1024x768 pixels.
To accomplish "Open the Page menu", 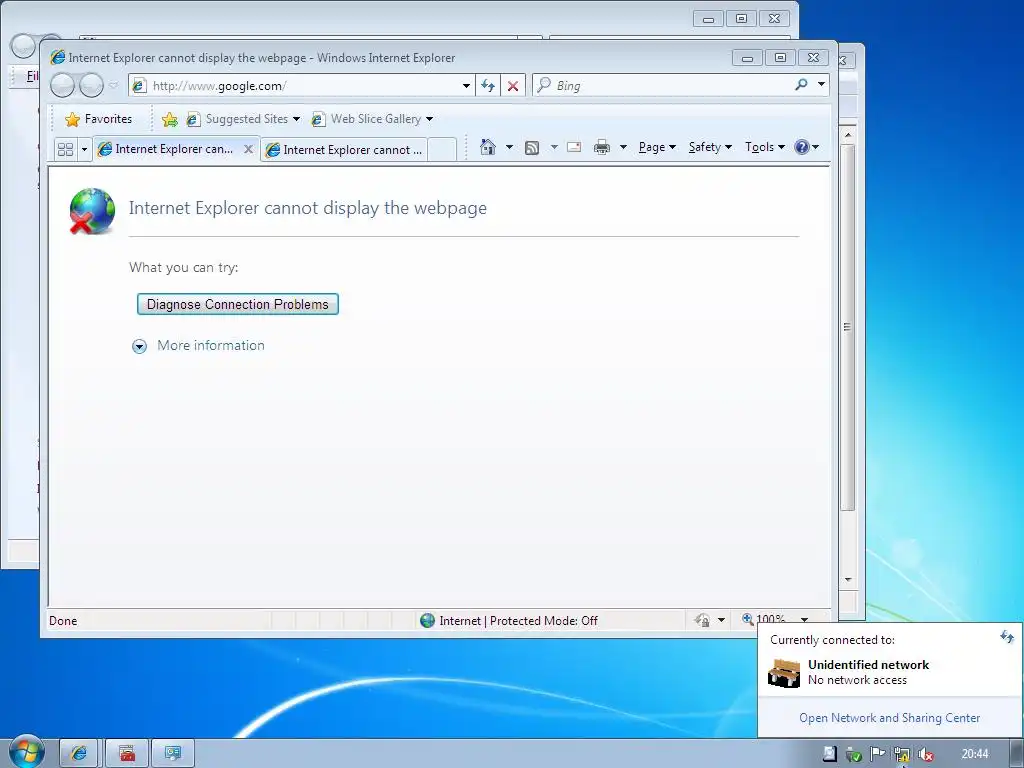I will [x=657, y=147].
